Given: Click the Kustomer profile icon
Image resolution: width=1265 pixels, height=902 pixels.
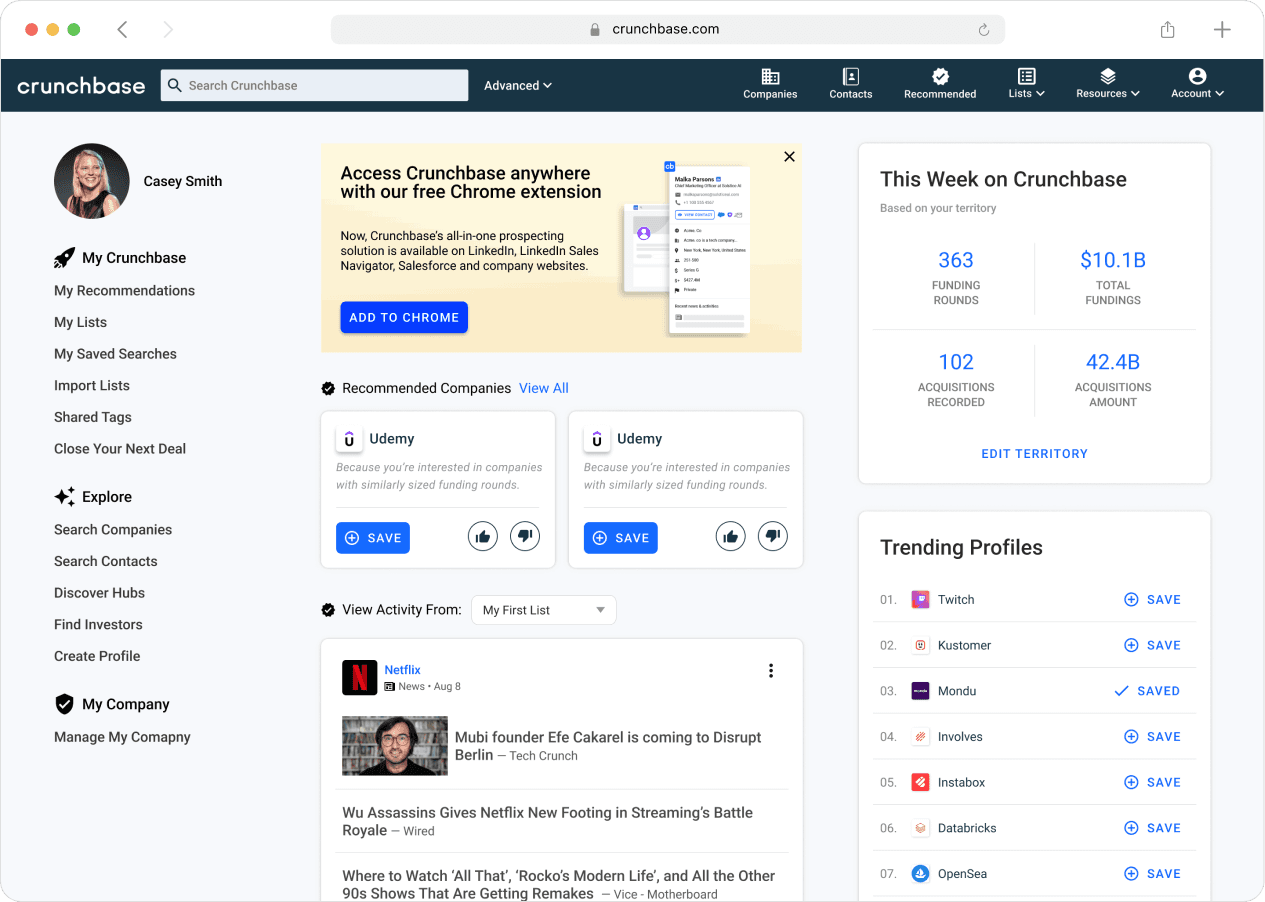Looking at the screenshot, I should coord(921,646).
